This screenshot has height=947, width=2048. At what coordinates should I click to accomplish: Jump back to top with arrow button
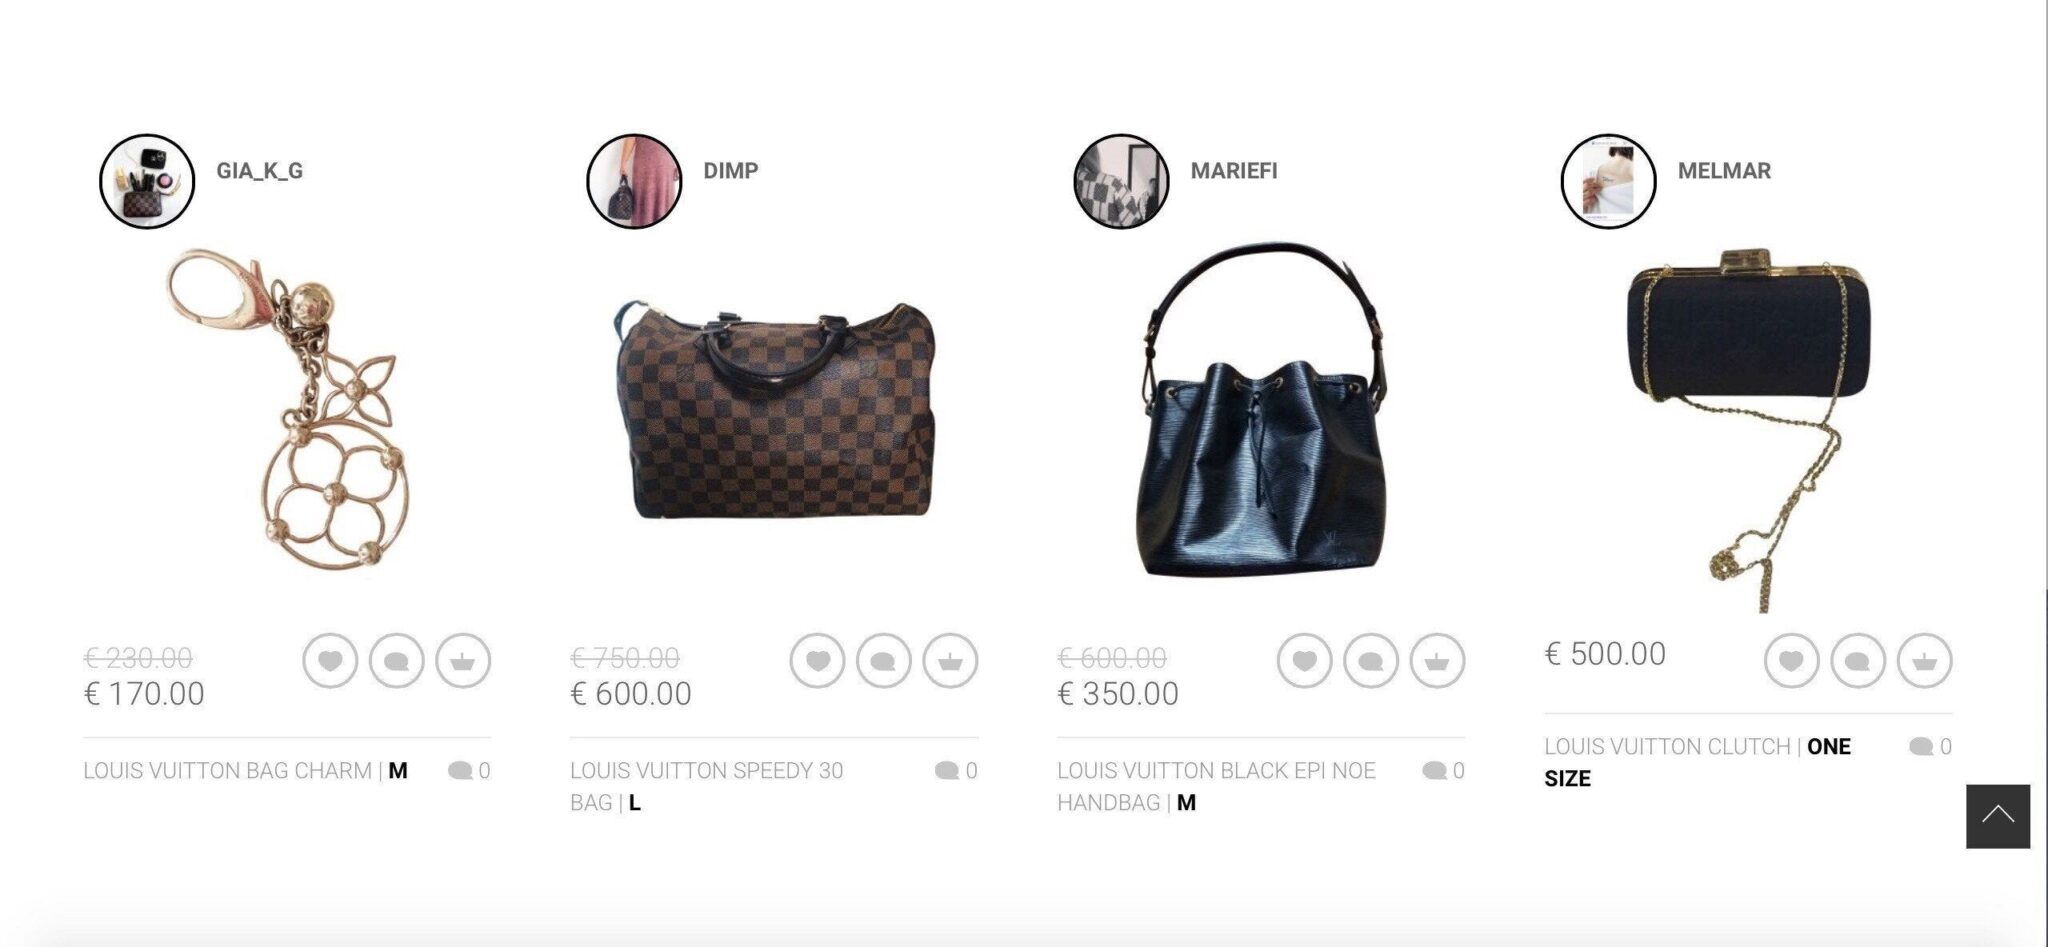point(1998,816)
